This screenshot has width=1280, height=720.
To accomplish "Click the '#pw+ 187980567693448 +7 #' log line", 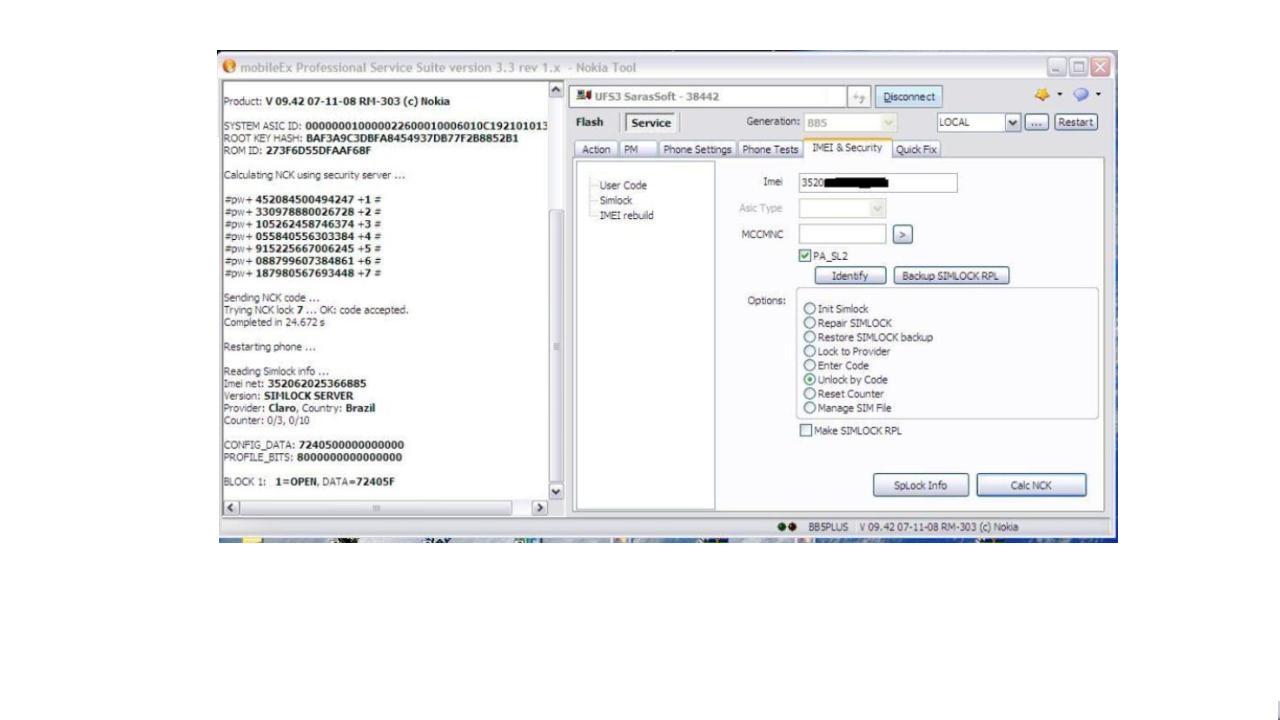I will [302, 272].
